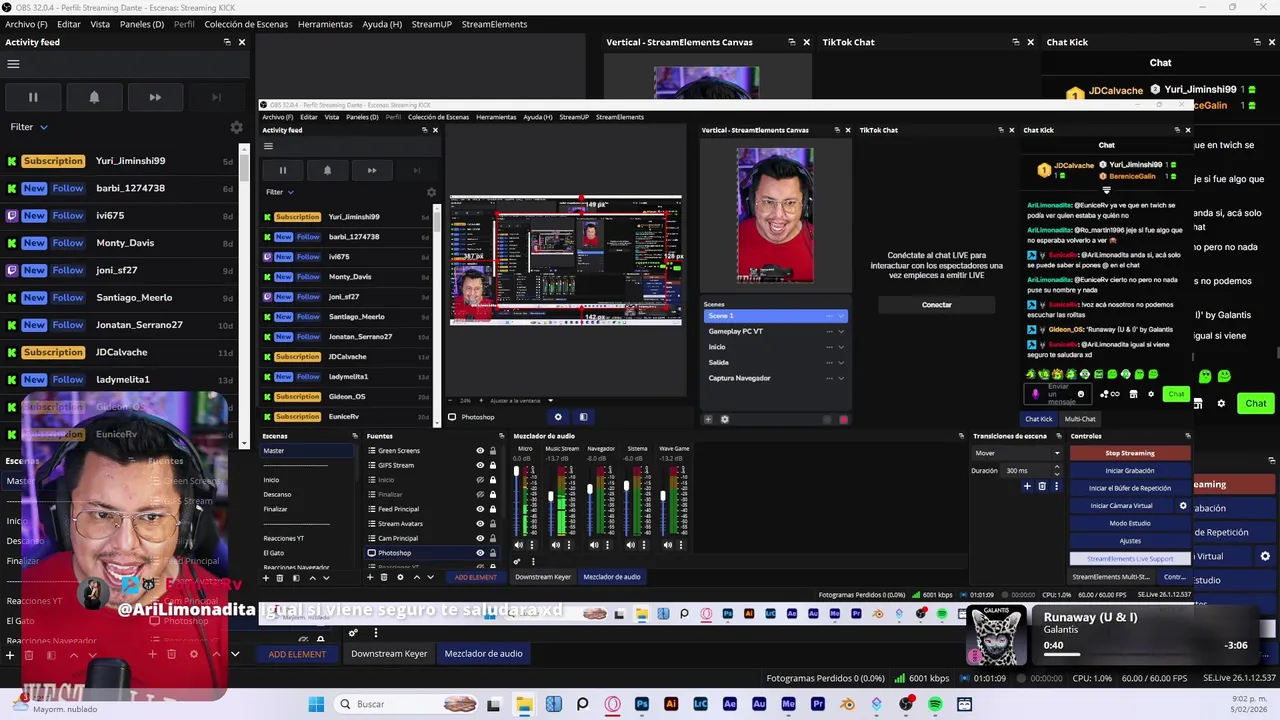Open Photoshop from the bottom-most Windows taskbar

[642, 704]
